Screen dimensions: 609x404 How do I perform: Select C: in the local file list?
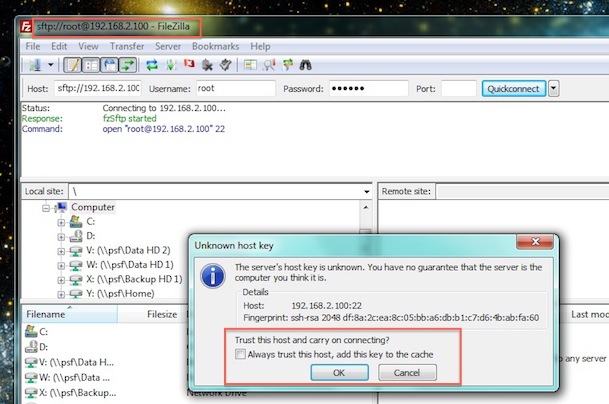click(x=43, y=332)
